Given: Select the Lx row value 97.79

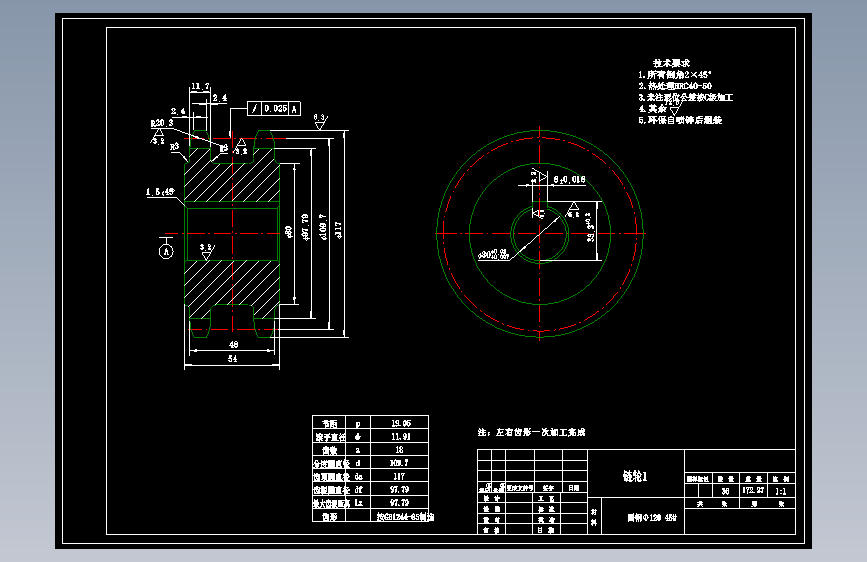Looking at the screenshot, I should (399, 503).
